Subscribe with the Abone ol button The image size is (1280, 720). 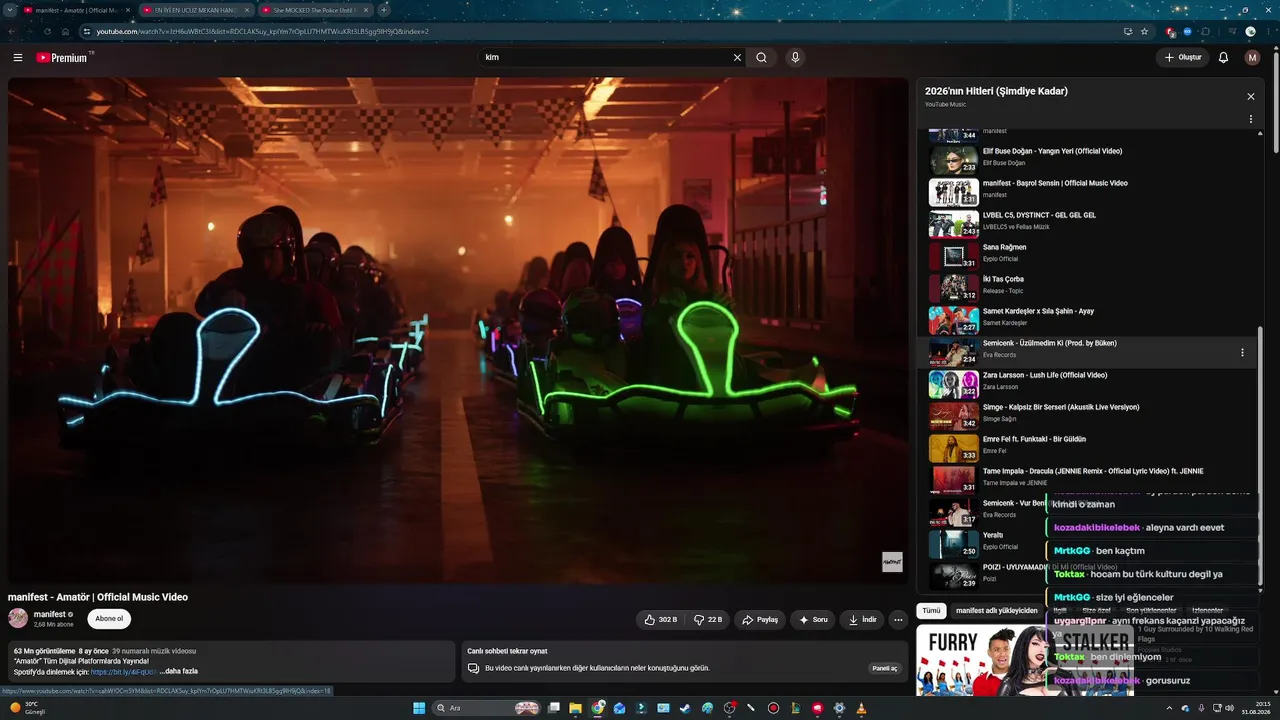coord(109,619)
